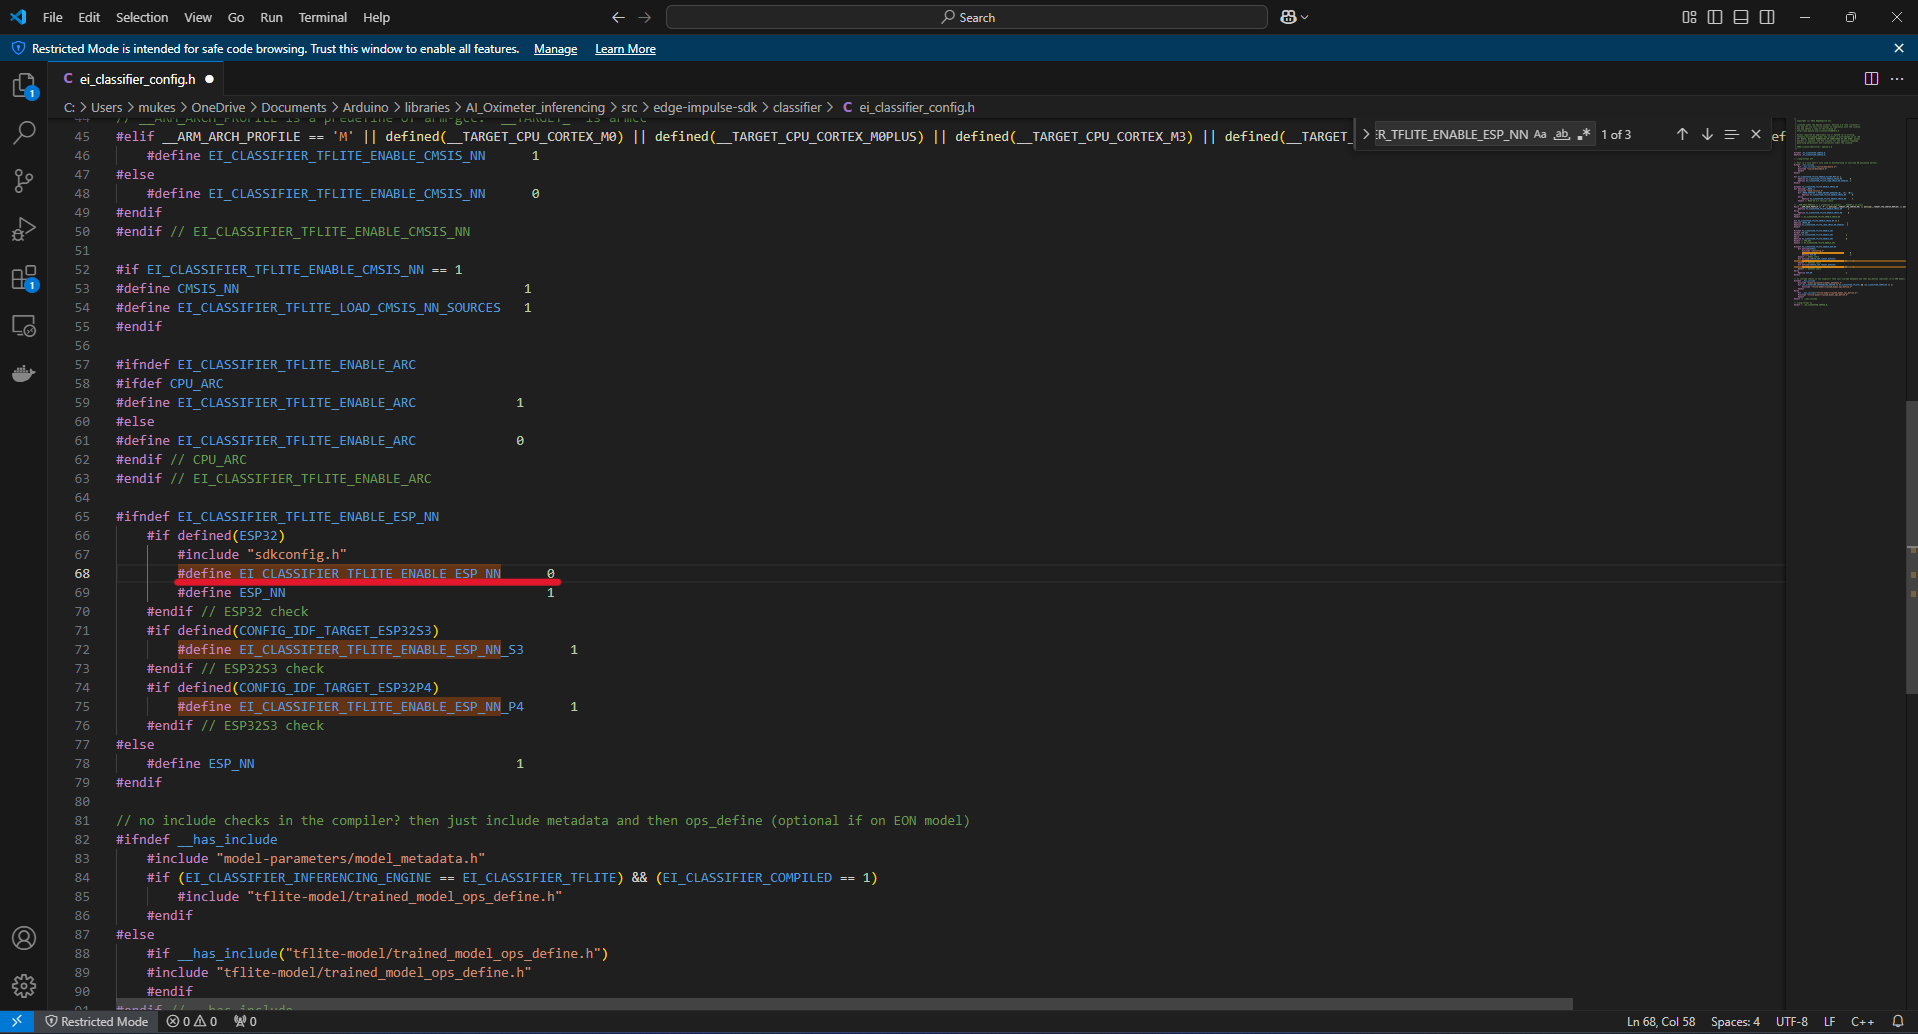The height and width of the screenshot is (1034, 1918).
Task: Open the Docker view in activity bar
Action: coord(24,374)
